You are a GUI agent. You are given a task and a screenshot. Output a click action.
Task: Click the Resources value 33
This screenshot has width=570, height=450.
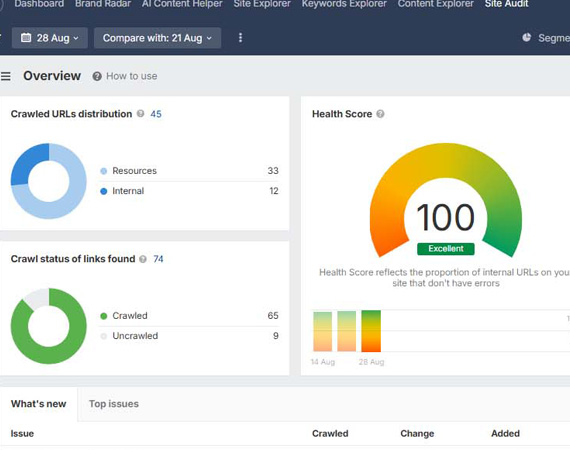tap(273, 171)
